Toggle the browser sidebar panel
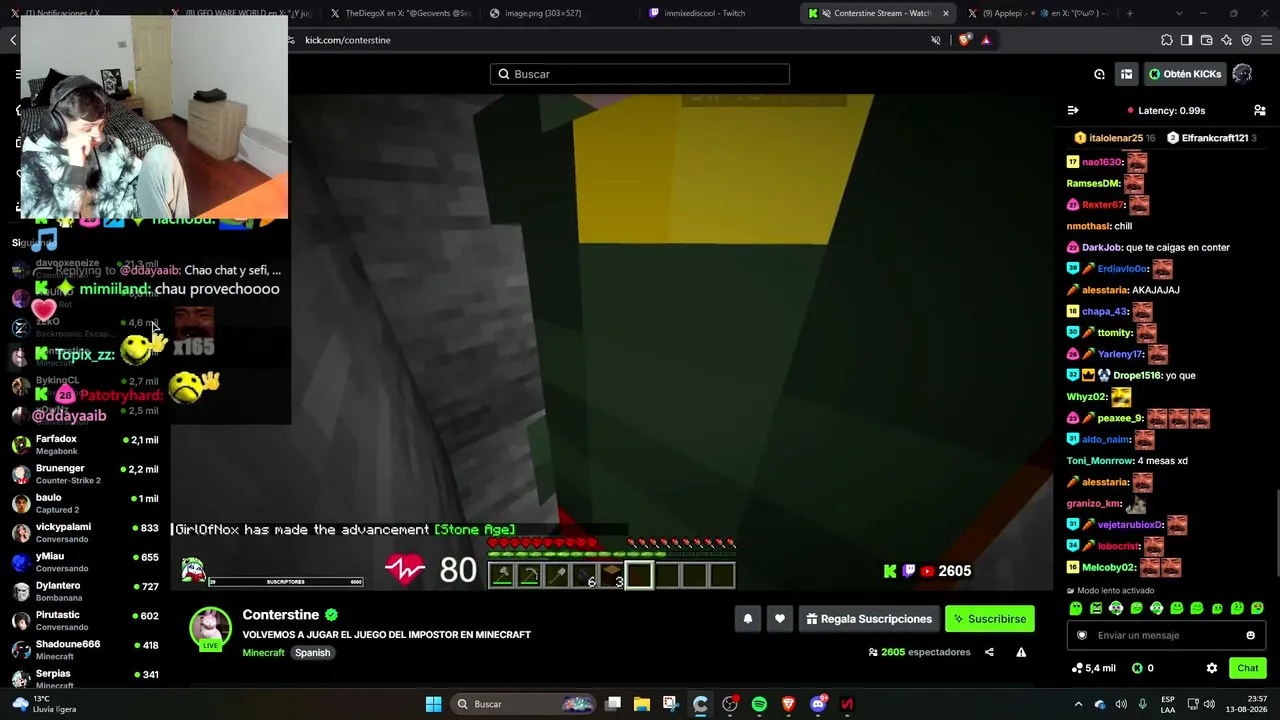 click(x=1186, y=40)
